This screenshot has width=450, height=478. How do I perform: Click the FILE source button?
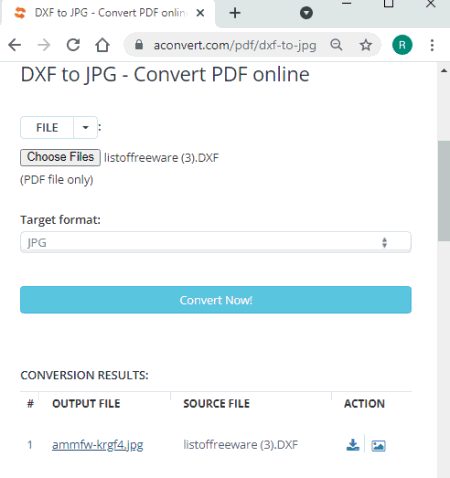coord(47,127)
